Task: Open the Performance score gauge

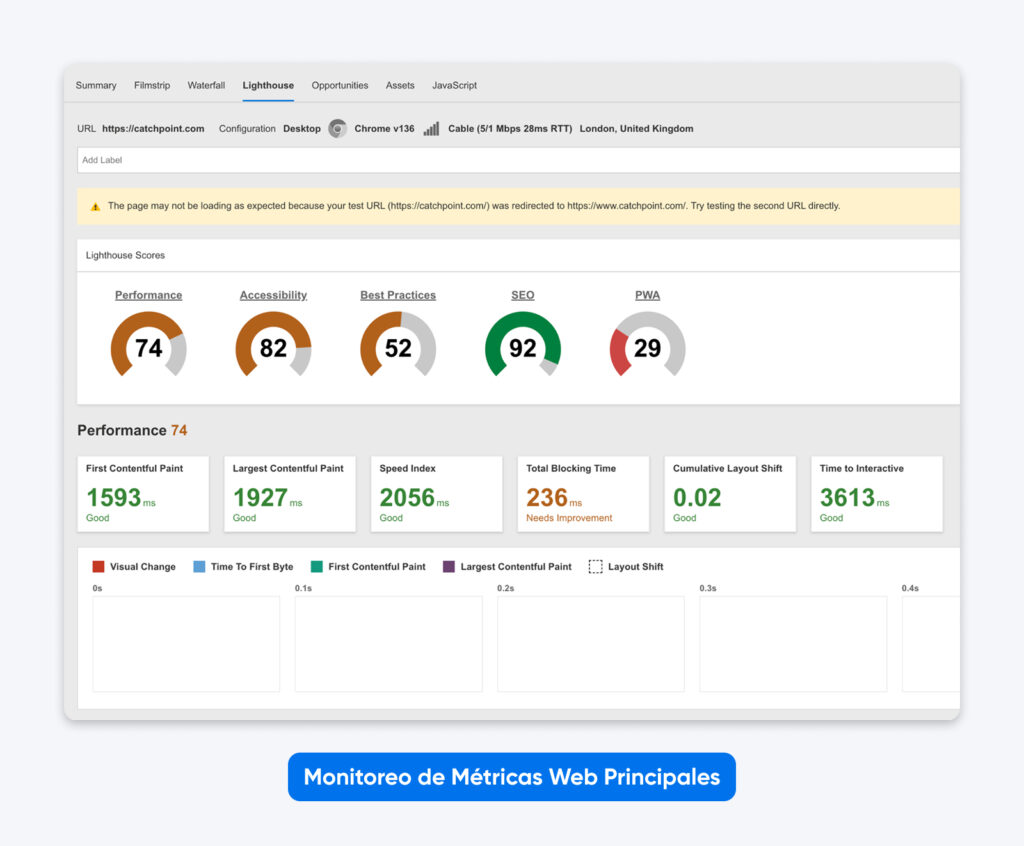Action: coord(148,345)
